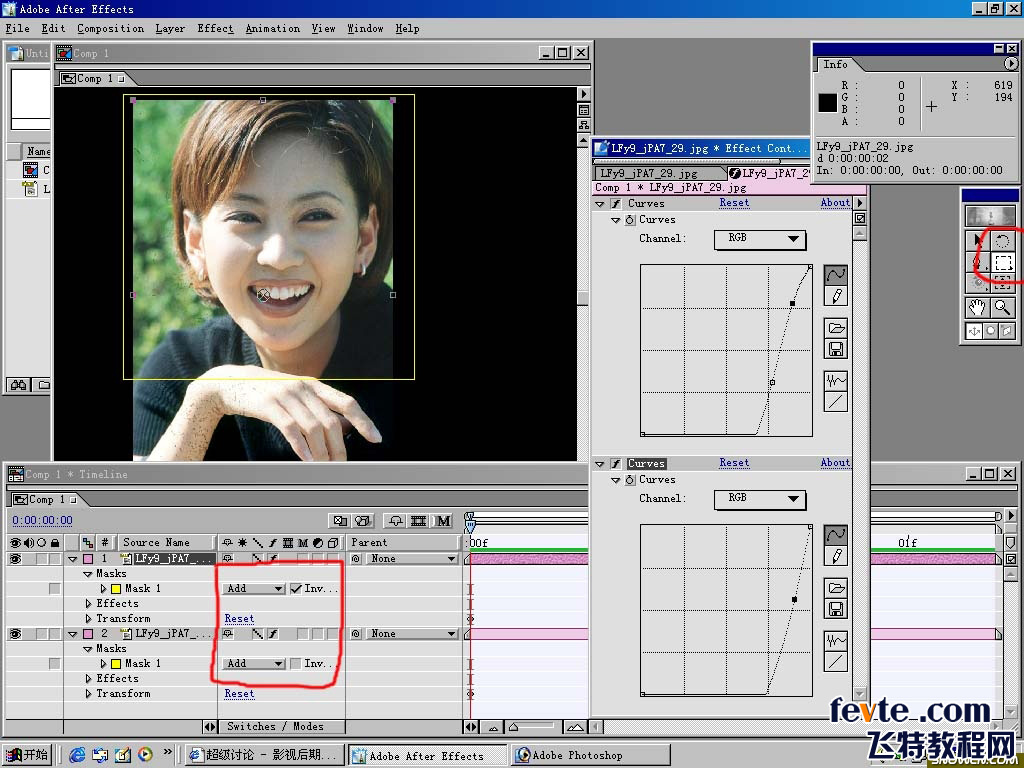Click About link on top Curves effect
The width and height of the screenshot is (1024, 768).
[835, 203]
